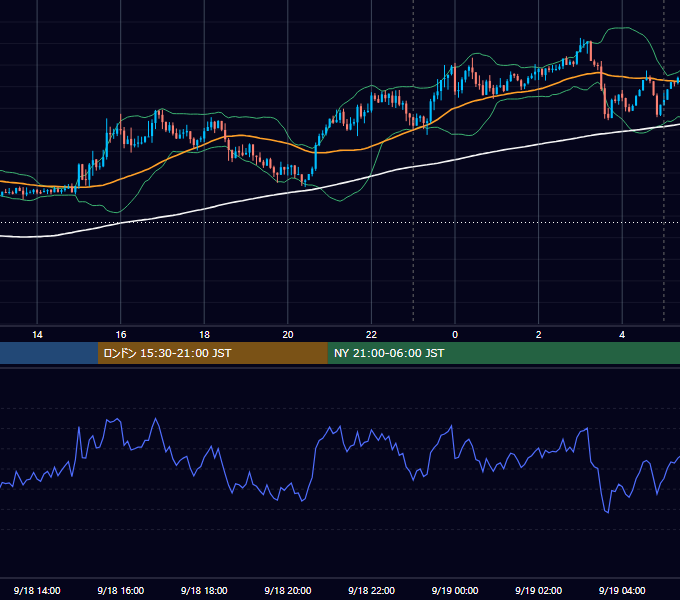Viewport: 680px width, 600px height.
Task: Click the 9/18 20:00 date label
Action: click(x=288, y=590)
